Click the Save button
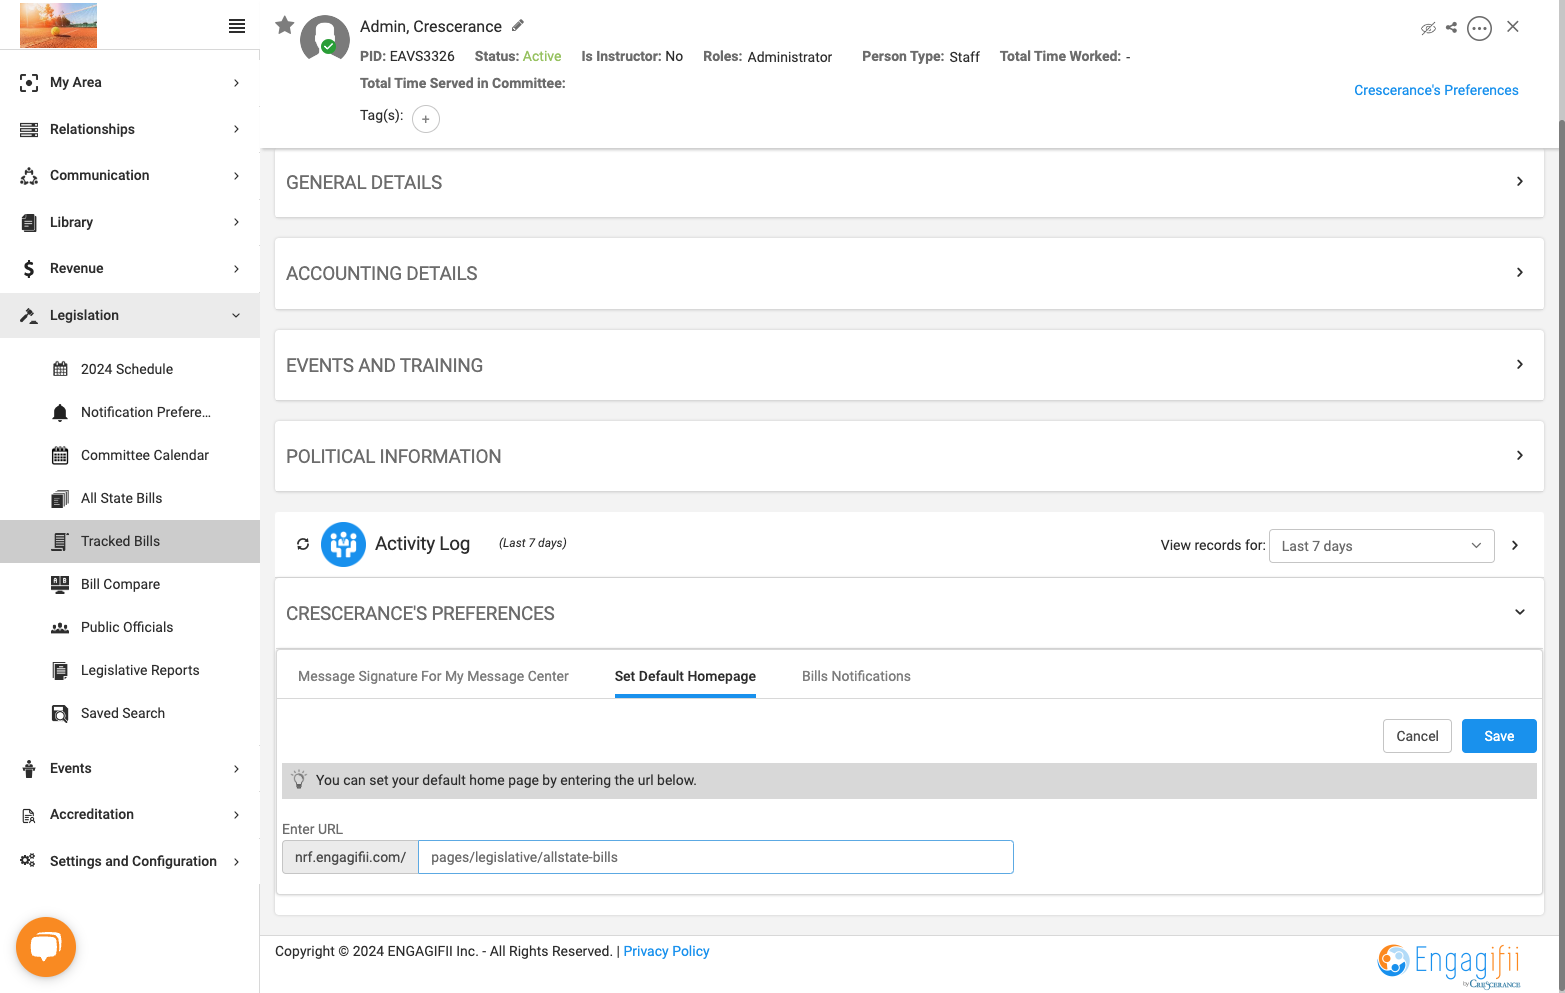 [1499, 736]
